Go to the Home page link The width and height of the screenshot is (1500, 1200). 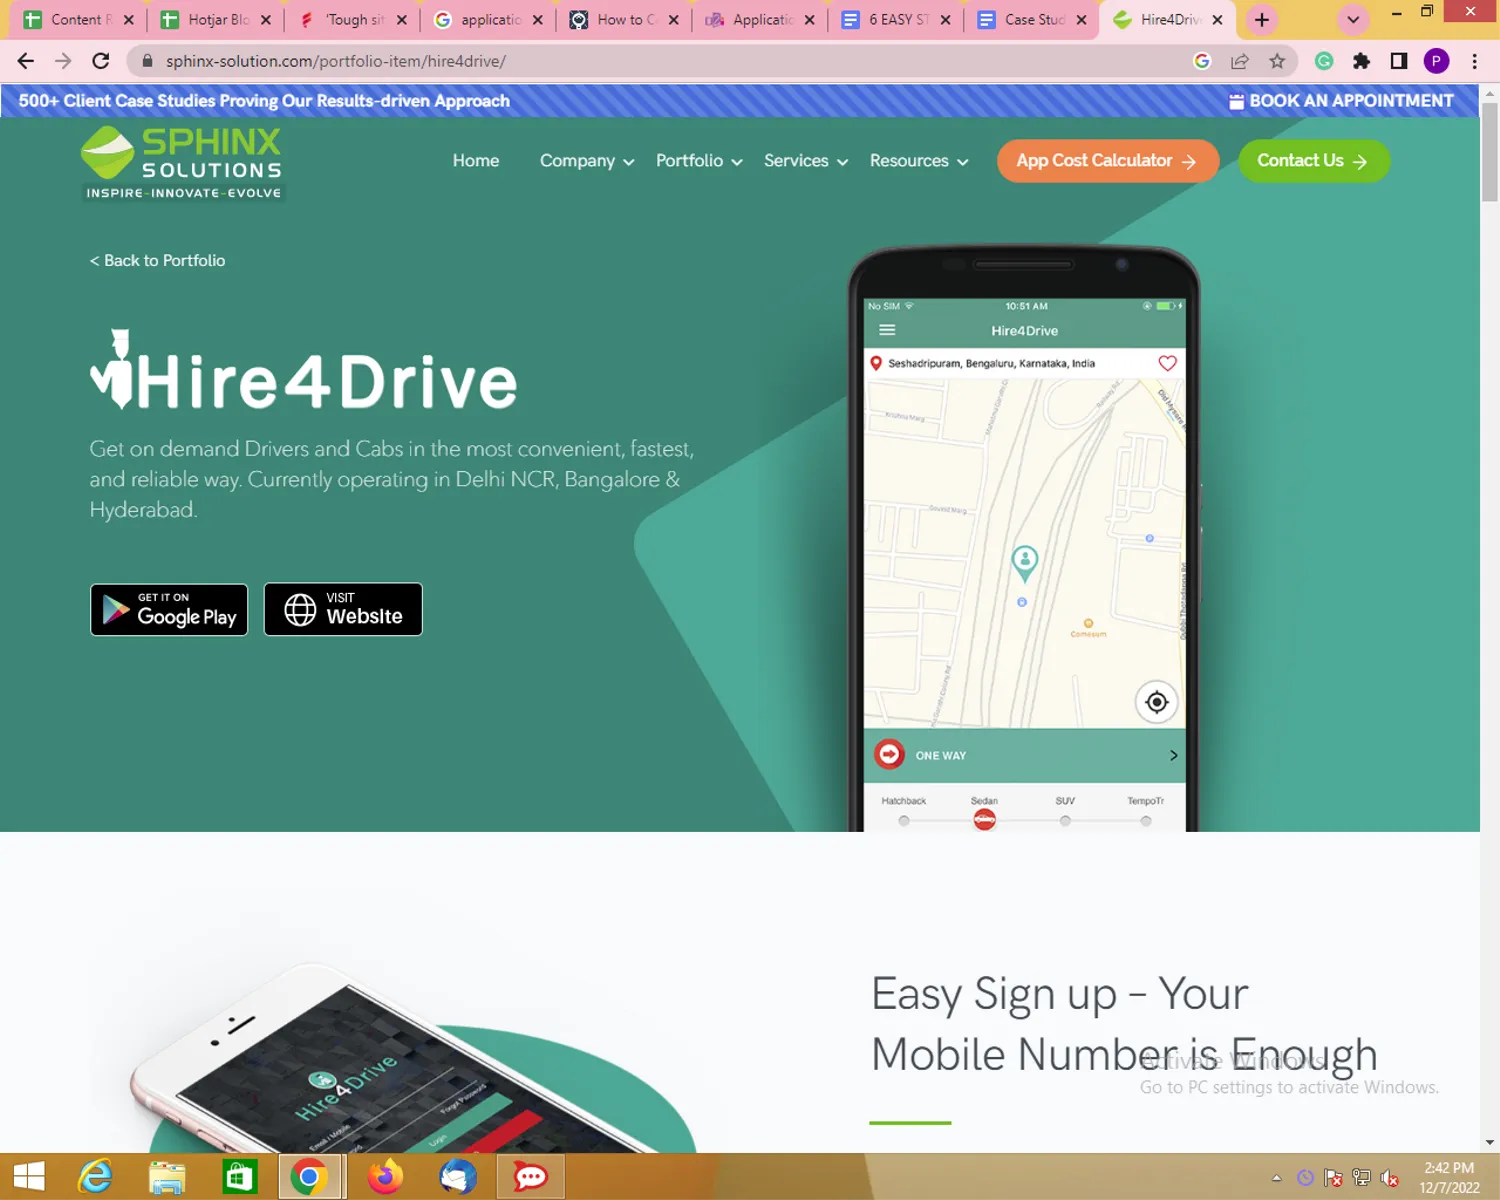point(476,161)
